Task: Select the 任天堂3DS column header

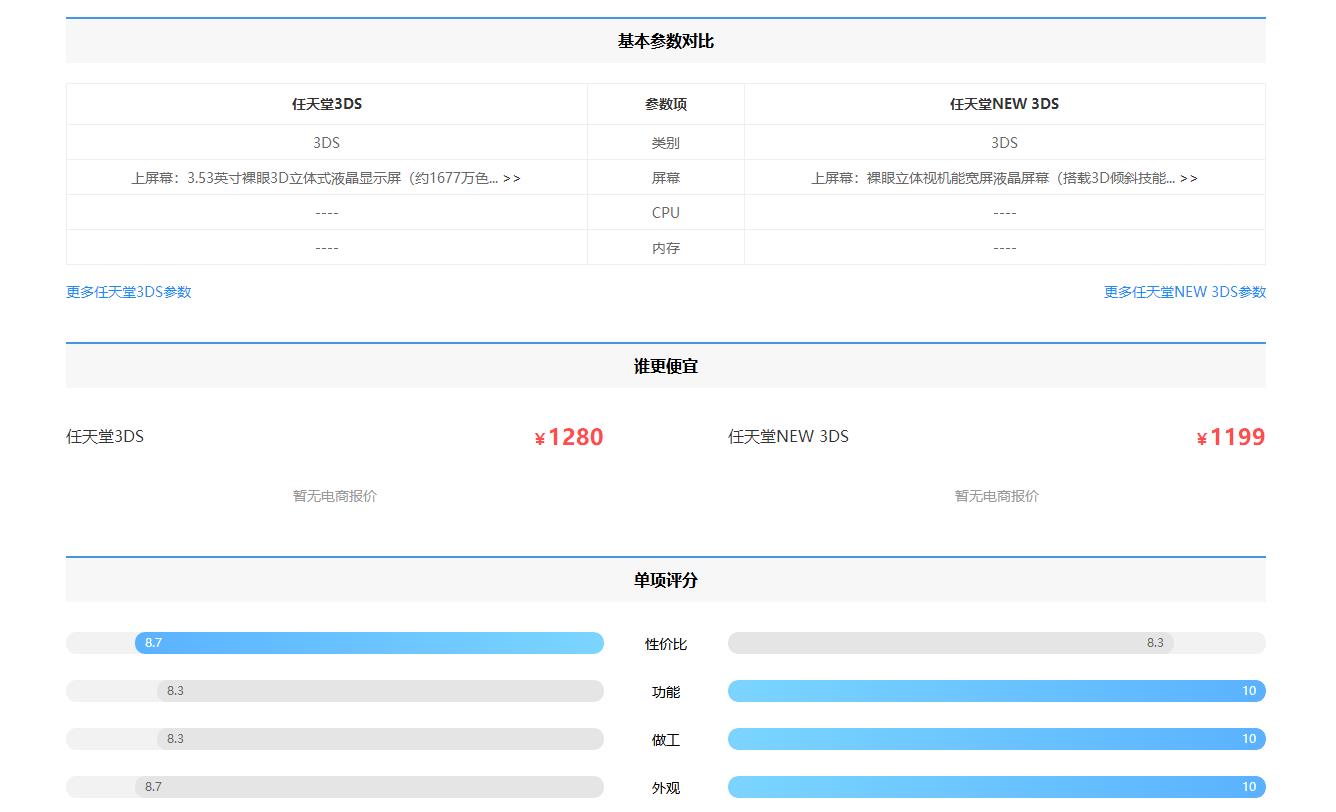Action: tap(326, 104)
